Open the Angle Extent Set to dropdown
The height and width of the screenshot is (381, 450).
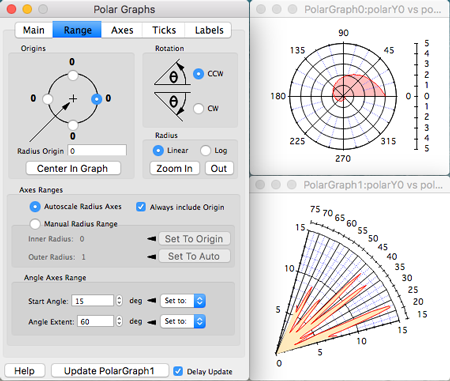(183, 321)
